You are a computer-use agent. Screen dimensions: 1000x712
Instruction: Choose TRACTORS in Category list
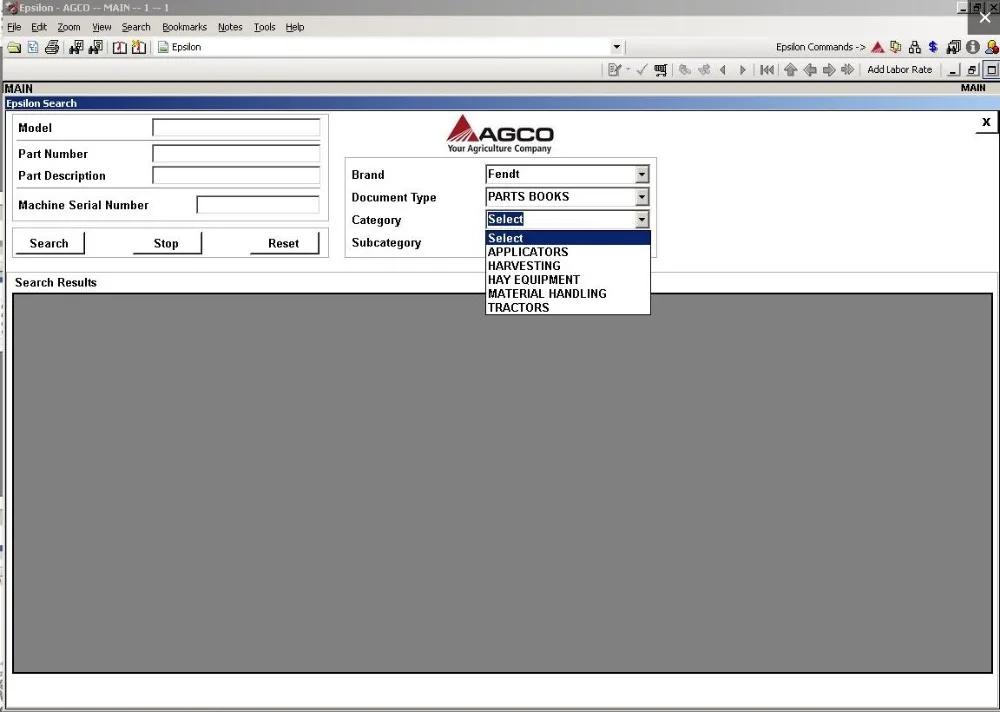tap(568, 308)
